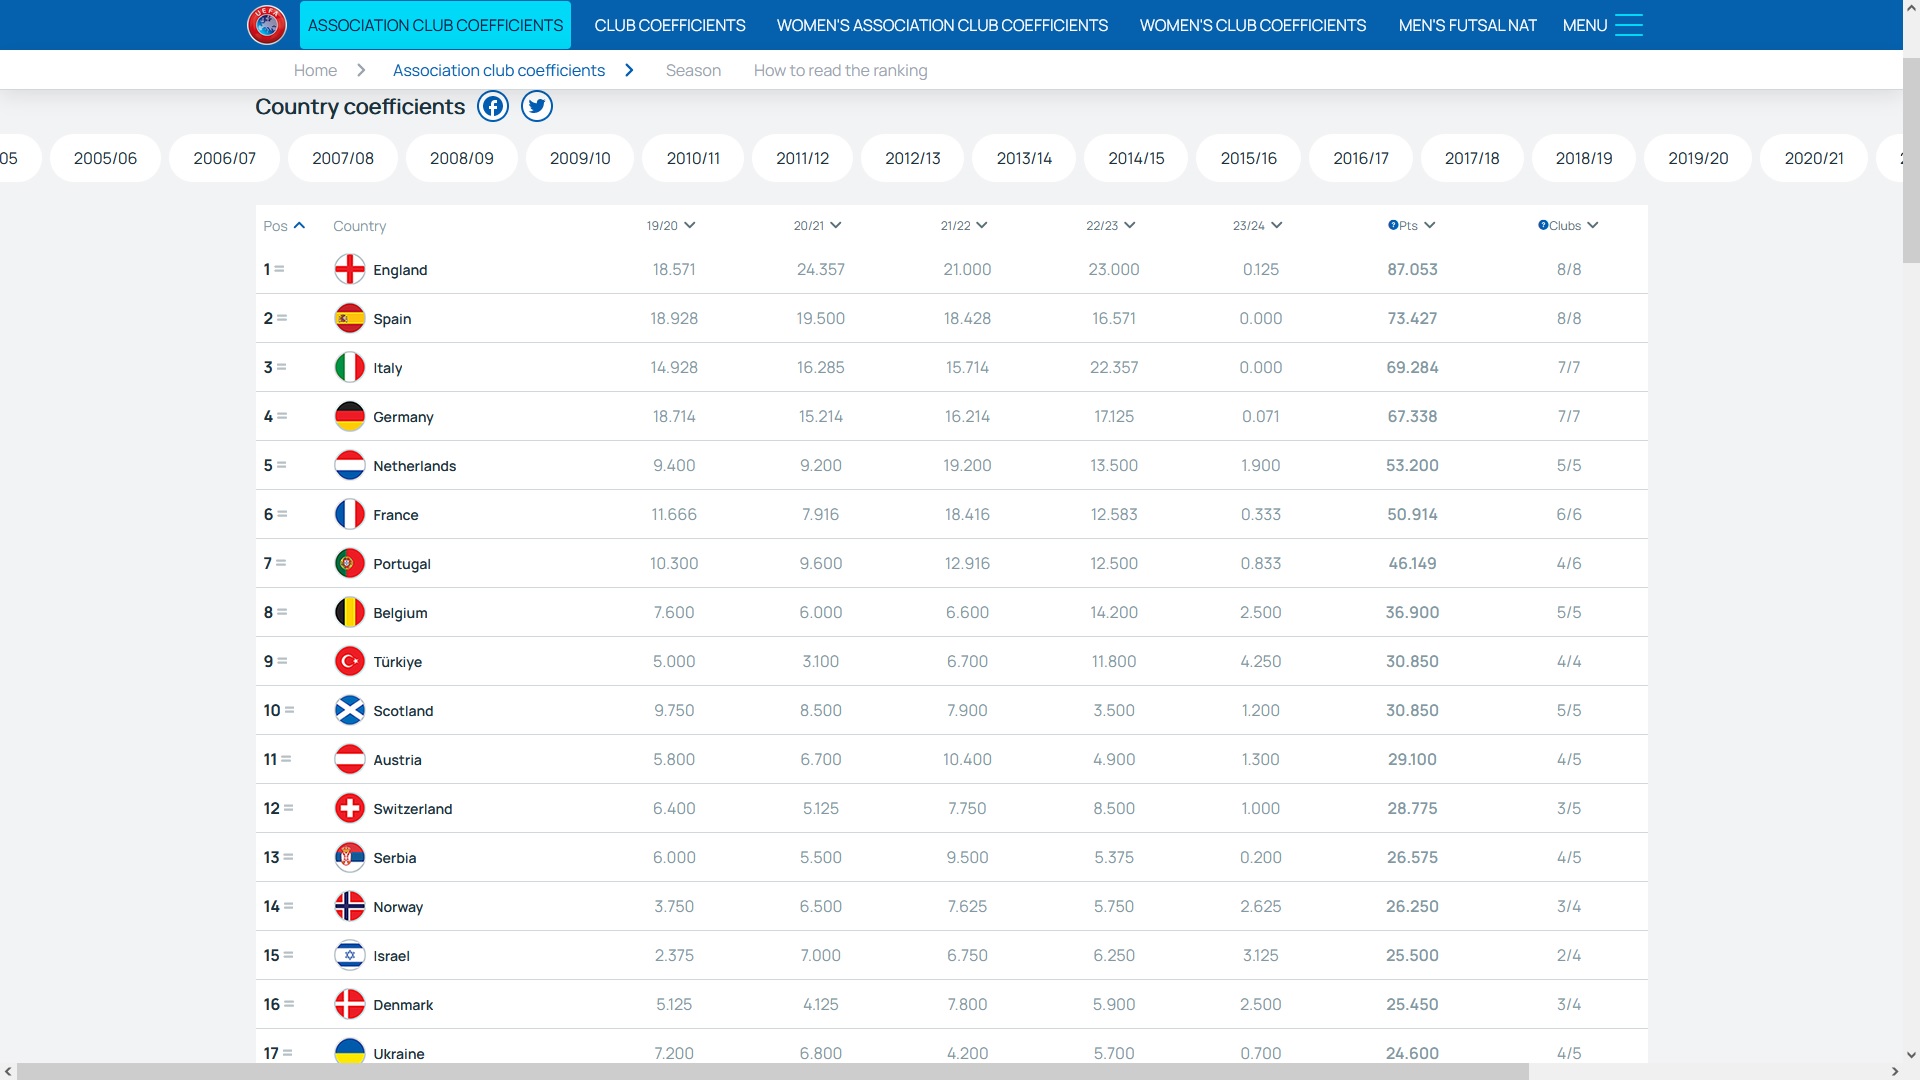This screenshot has height=1080, width=1920.
Task: Click the Clubs info icon
Action: tap(1543, 225)
